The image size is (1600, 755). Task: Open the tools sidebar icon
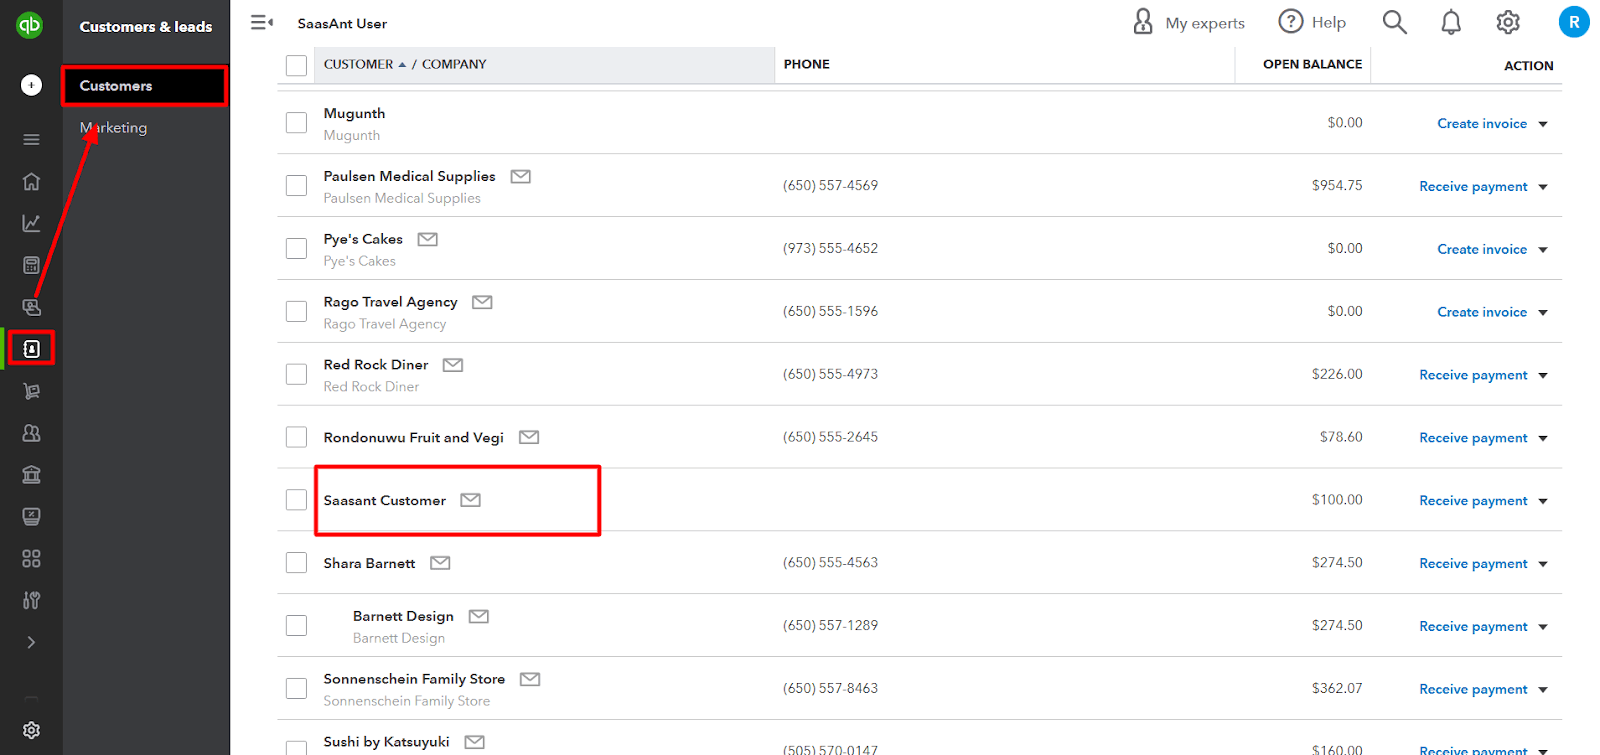(31, 600)
